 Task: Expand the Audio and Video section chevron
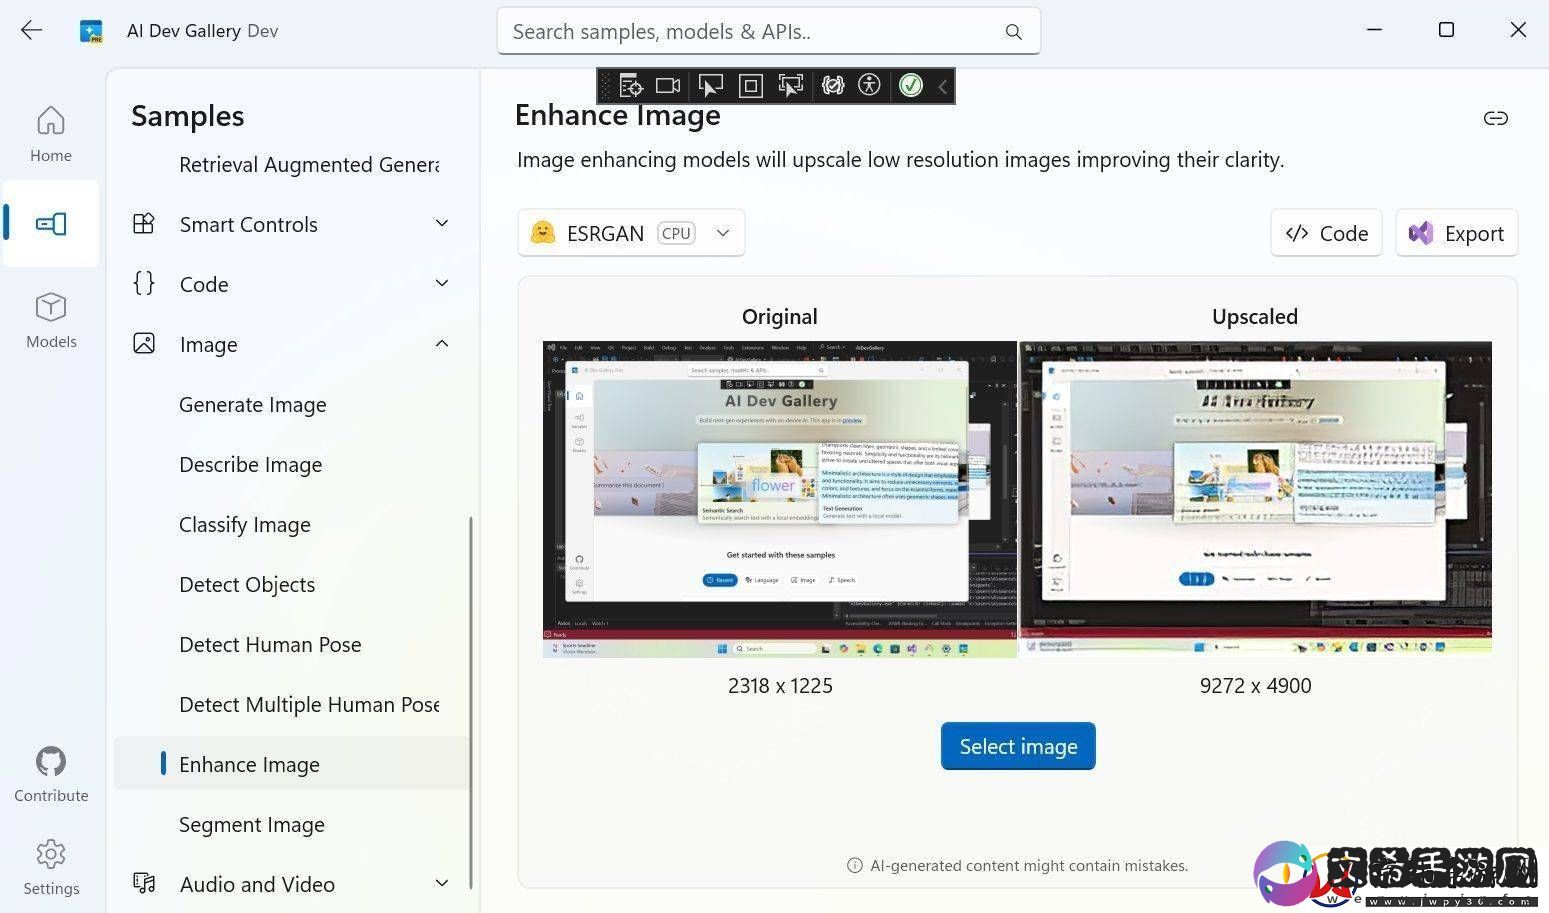(442, 883)
